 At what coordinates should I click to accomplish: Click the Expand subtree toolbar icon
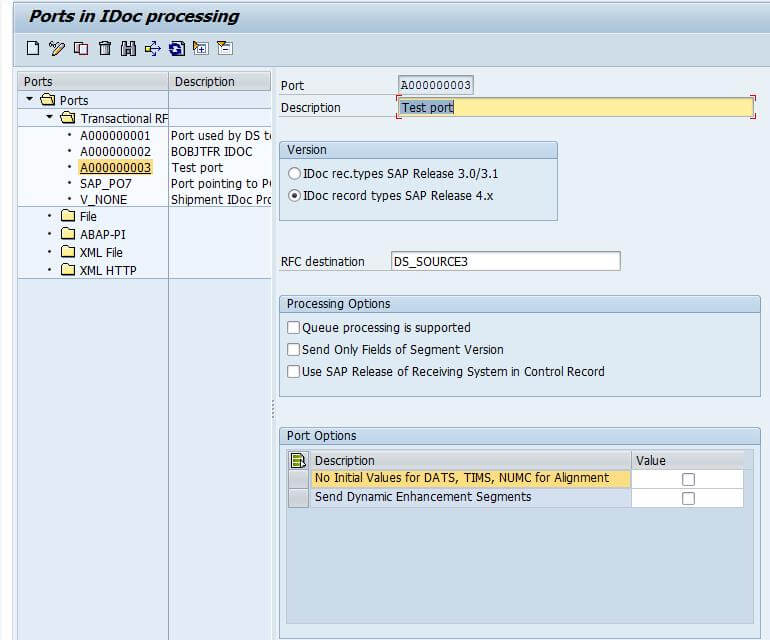tap(200, 48)
